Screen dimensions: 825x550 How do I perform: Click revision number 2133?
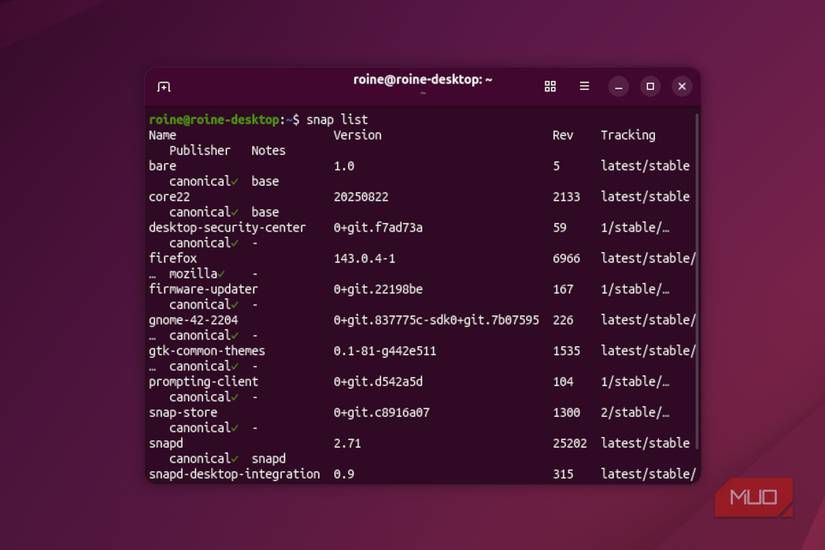(x=566, y=197)
